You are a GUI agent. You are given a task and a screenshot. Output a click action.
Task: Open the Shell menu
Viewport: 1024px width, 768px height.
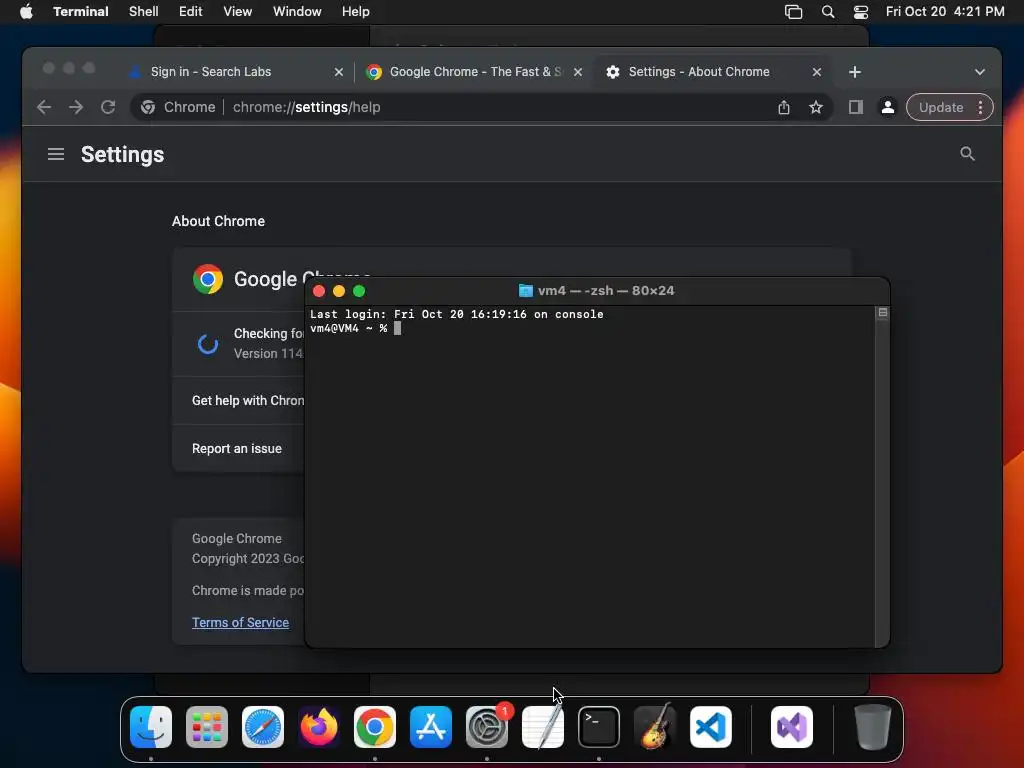tap(144, 12)
